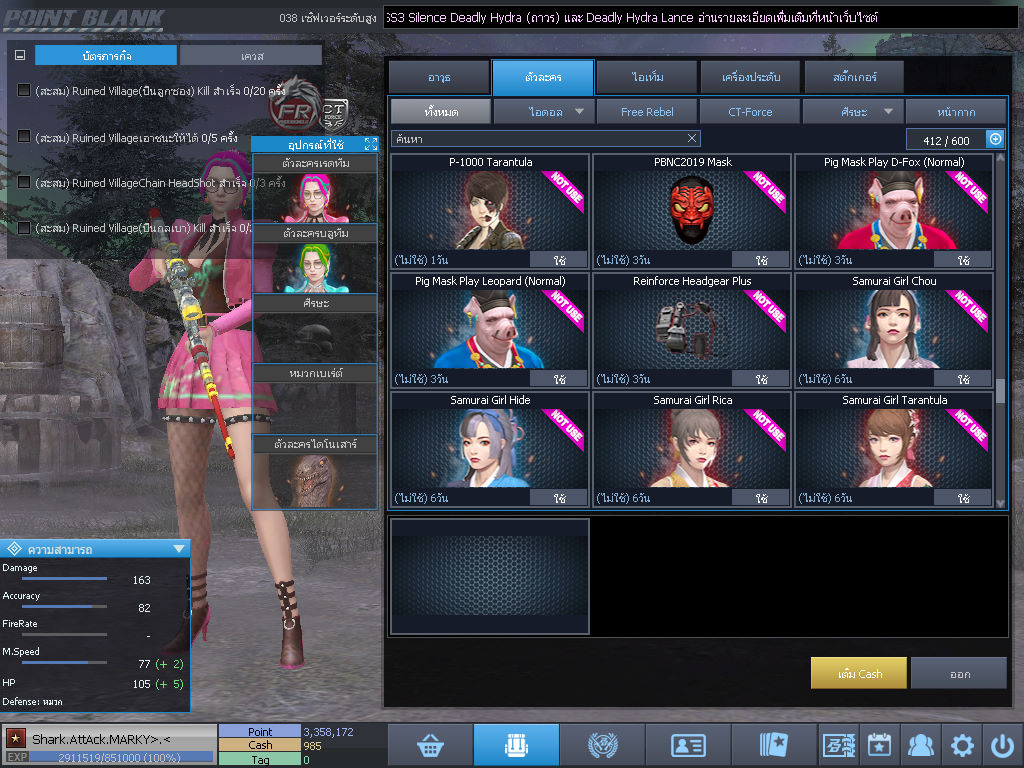Click the ตัวละครเรดทีม equipped character slot
Image resolution: width=1024 pixels, height=768 pixels.
[315, 197]
